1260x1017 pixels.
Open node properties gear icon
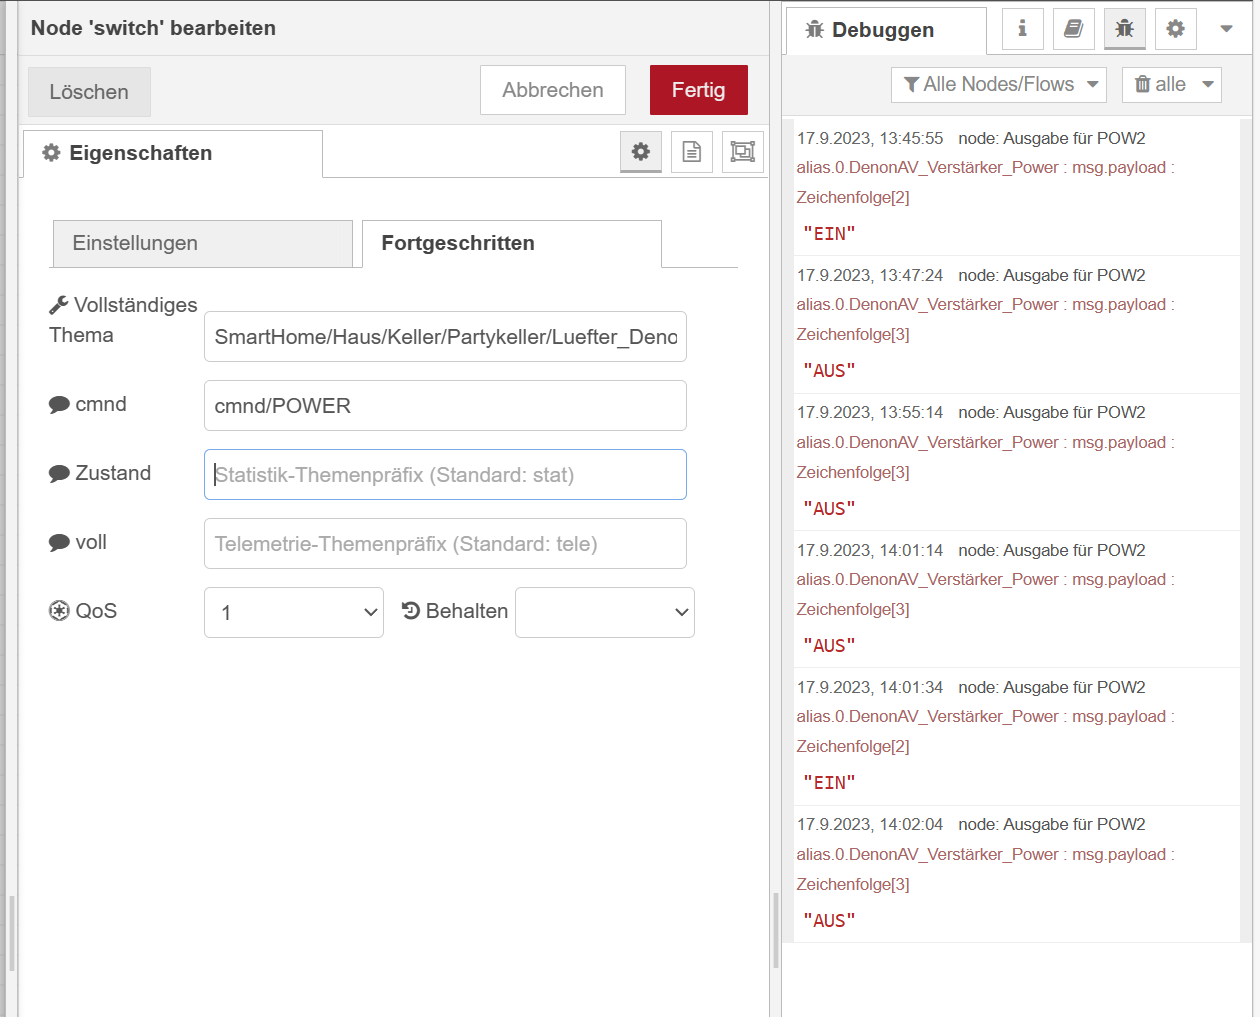(x=641, y=152)
